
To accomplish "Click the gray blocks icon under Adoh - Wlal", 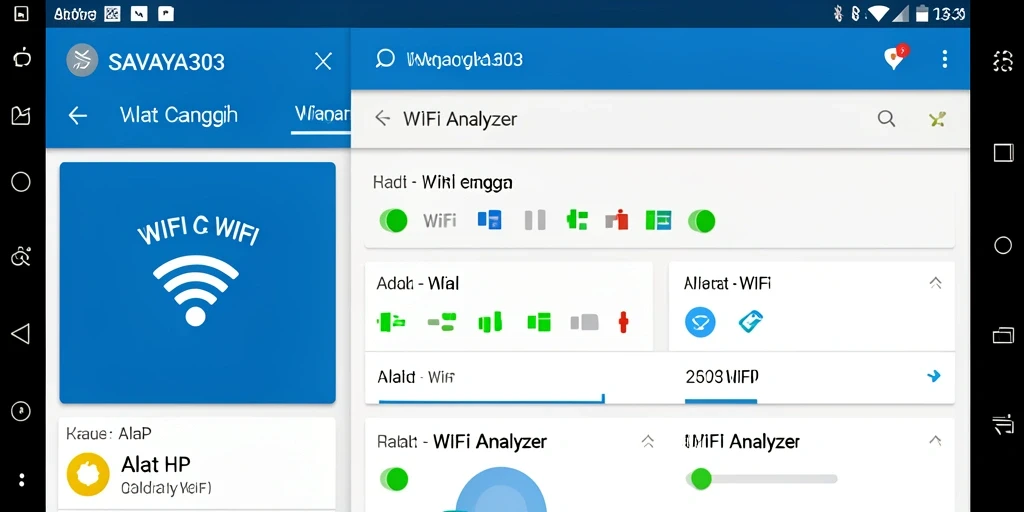I will click(x=584, y=322).
